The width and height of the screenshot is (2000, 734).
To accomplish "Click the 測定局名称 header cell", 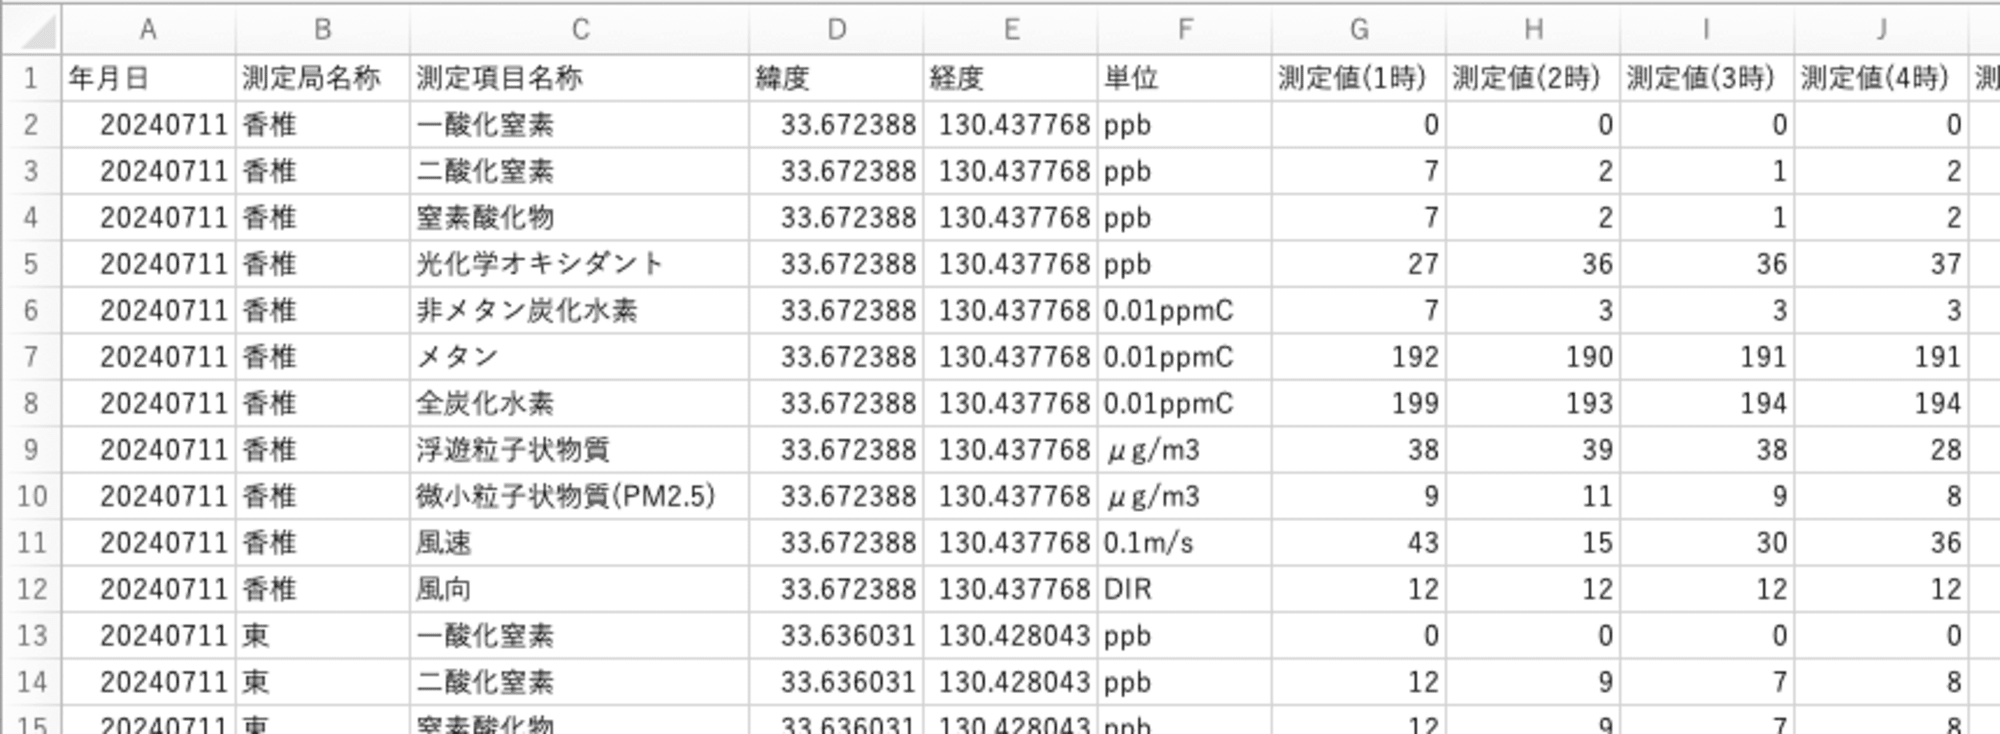I will pos(322,78).
